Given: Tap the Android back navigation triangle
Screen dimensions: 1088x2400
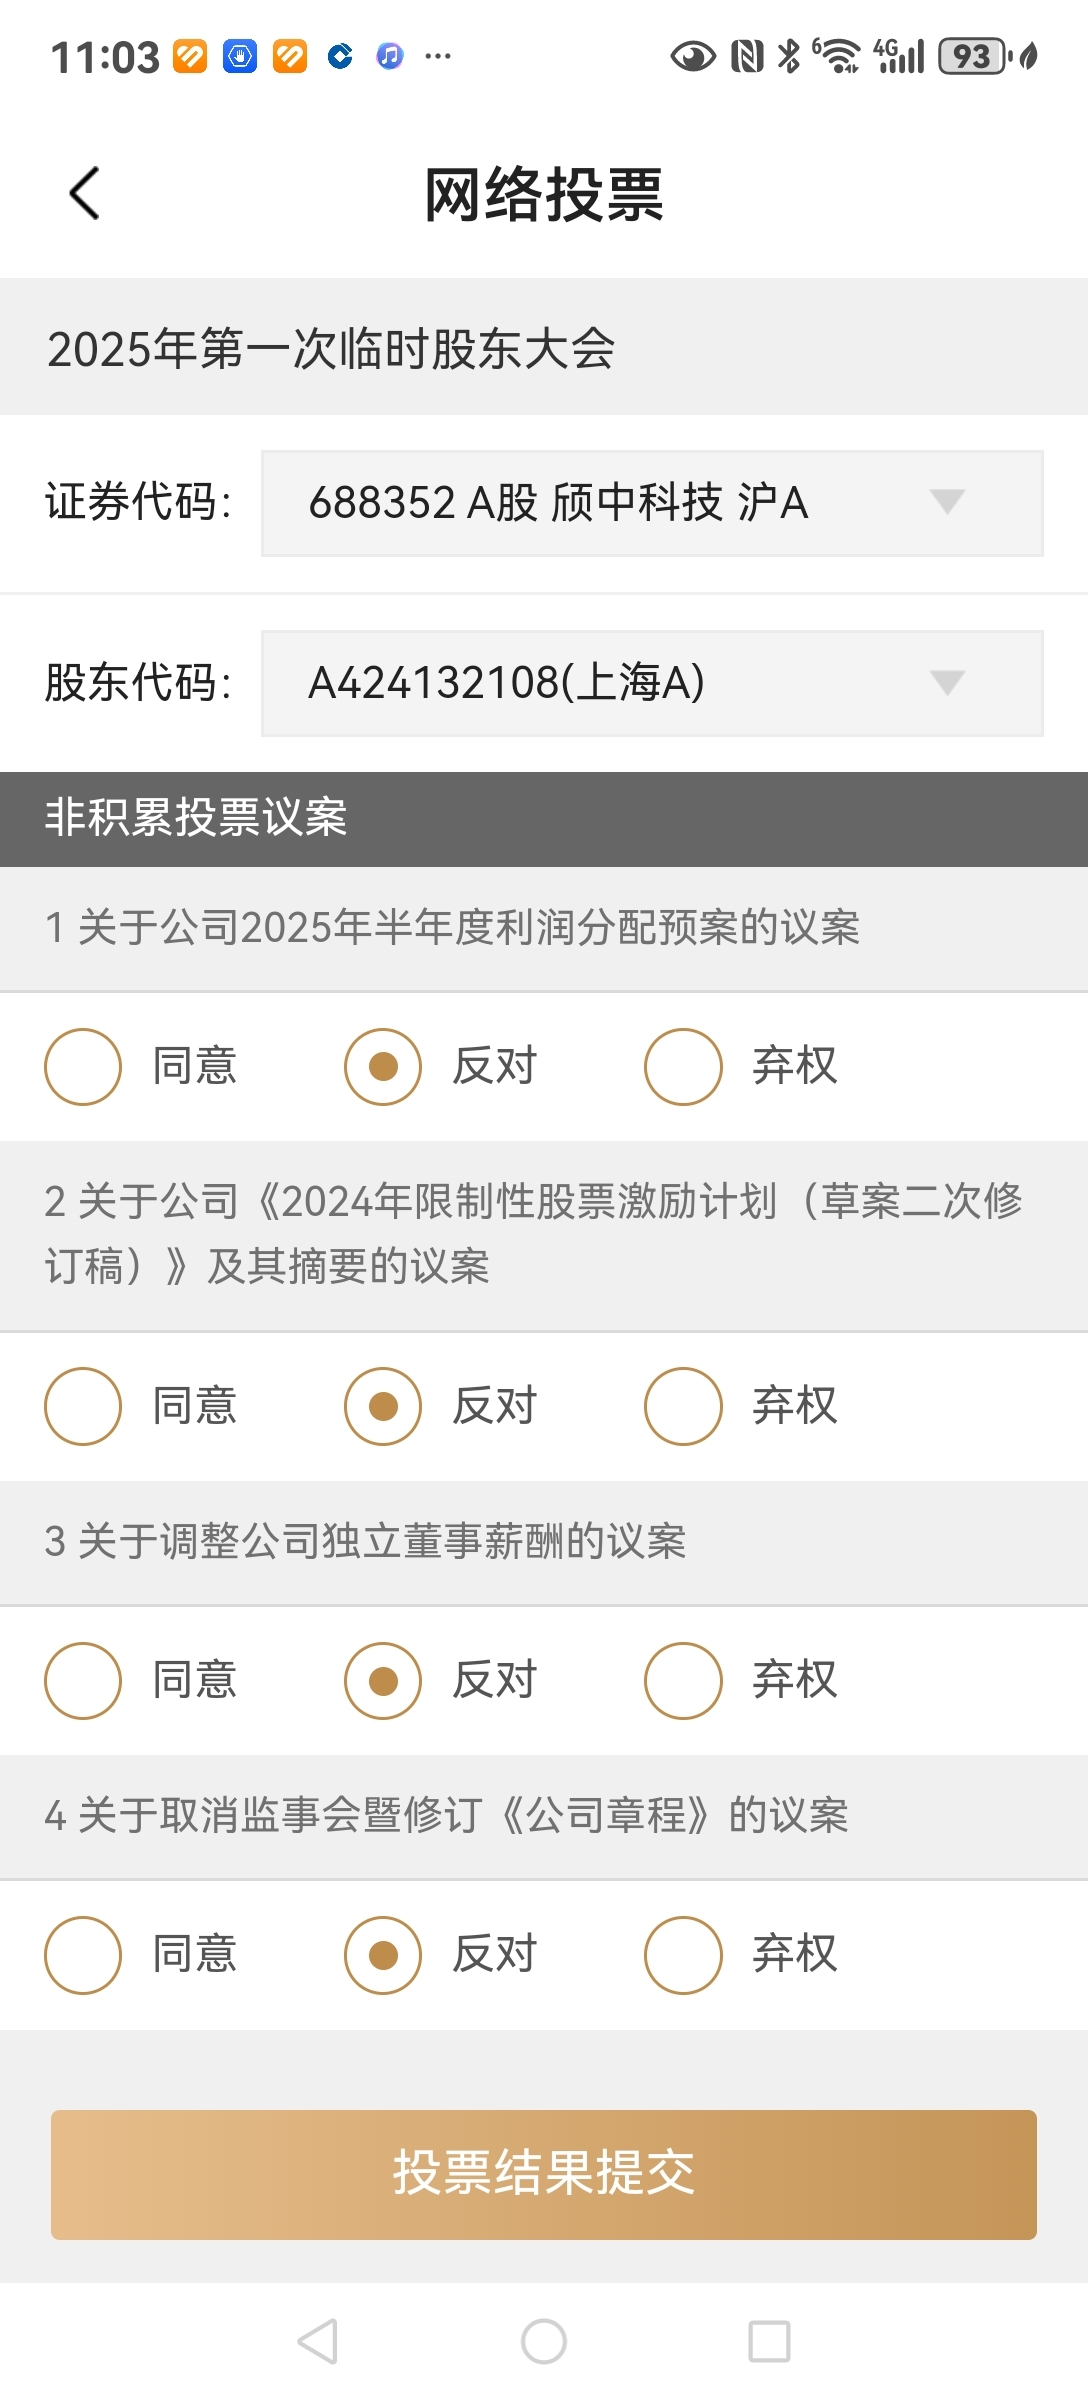Looking at the screenshot, I should point(318,2341).
